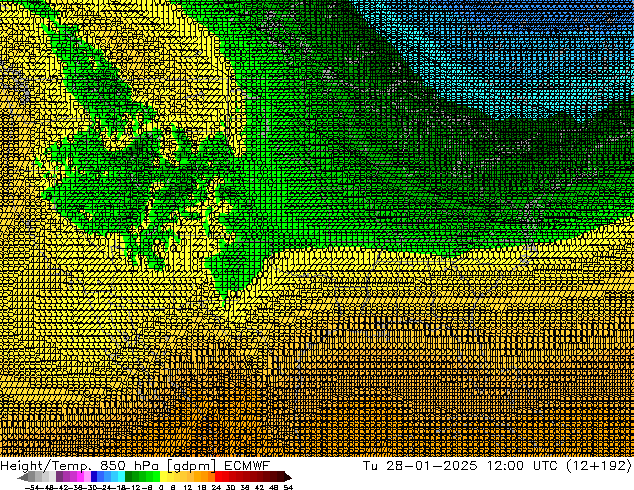Click the dark purple legend swatch above -42
The image size is (634, 490).
pyautogui.click(x=59, y=477)
